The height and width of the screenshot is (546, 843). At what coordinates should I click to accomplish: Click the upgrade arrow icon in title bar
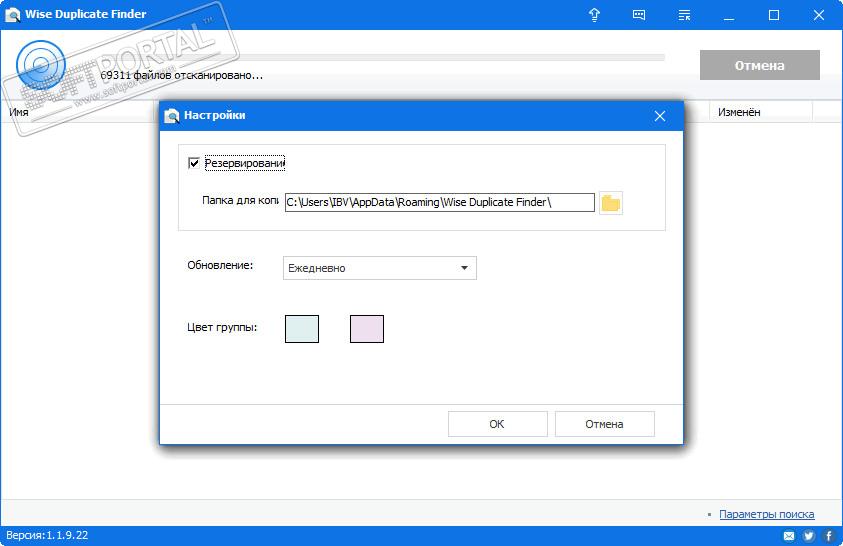coord(594,15)
